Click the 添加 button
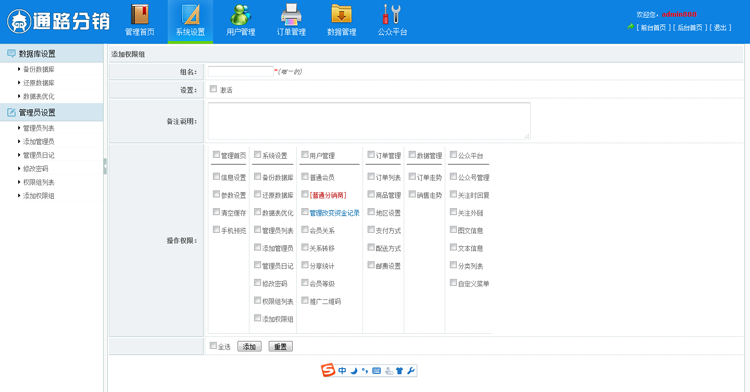Screen dimensions: 750x392 pyautogui.click(x=249, y=347)
